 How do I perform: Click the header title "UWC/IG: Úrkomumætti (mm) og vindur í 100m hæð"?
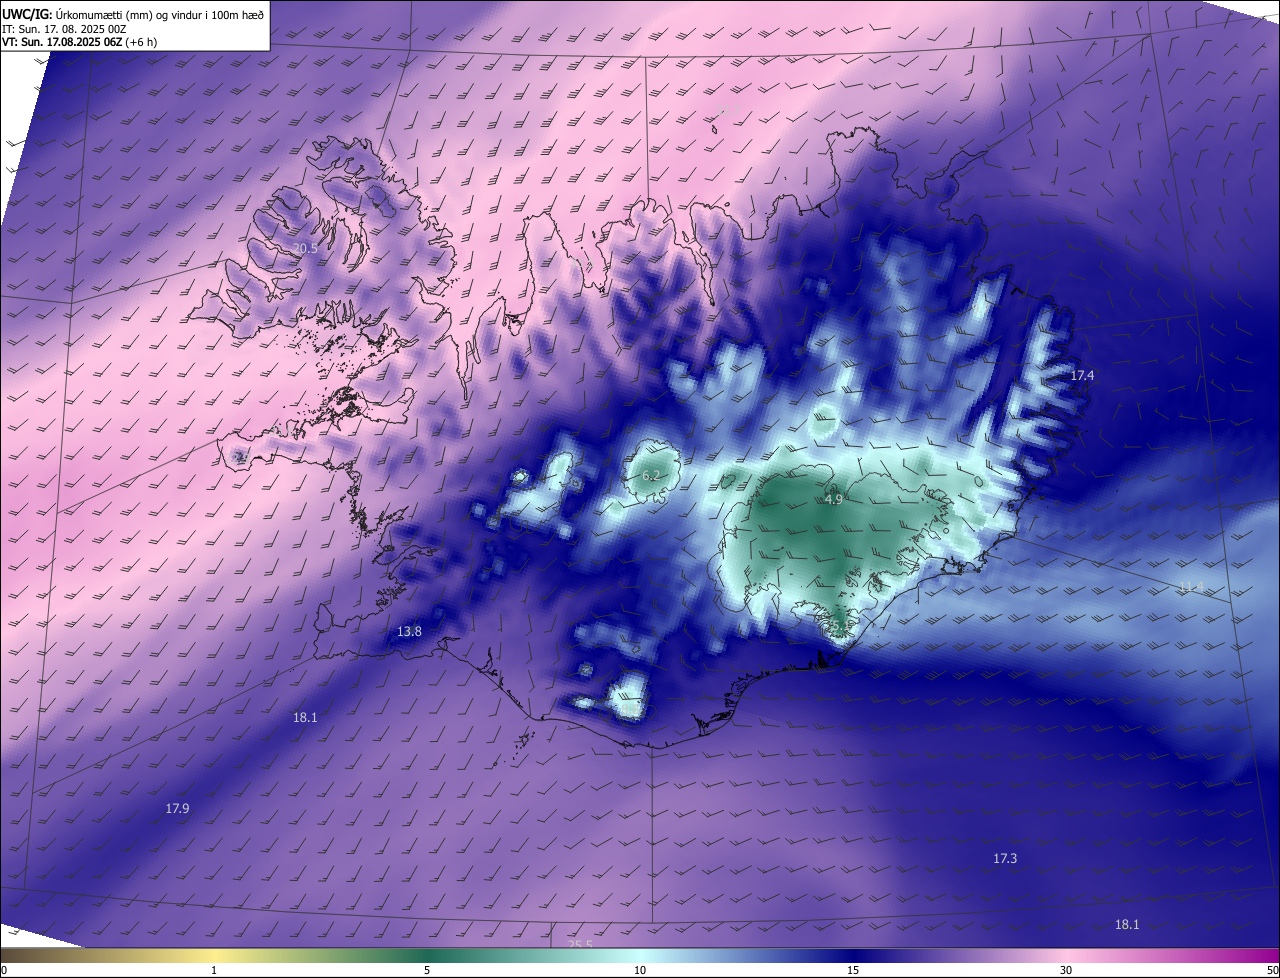[133, 14]
